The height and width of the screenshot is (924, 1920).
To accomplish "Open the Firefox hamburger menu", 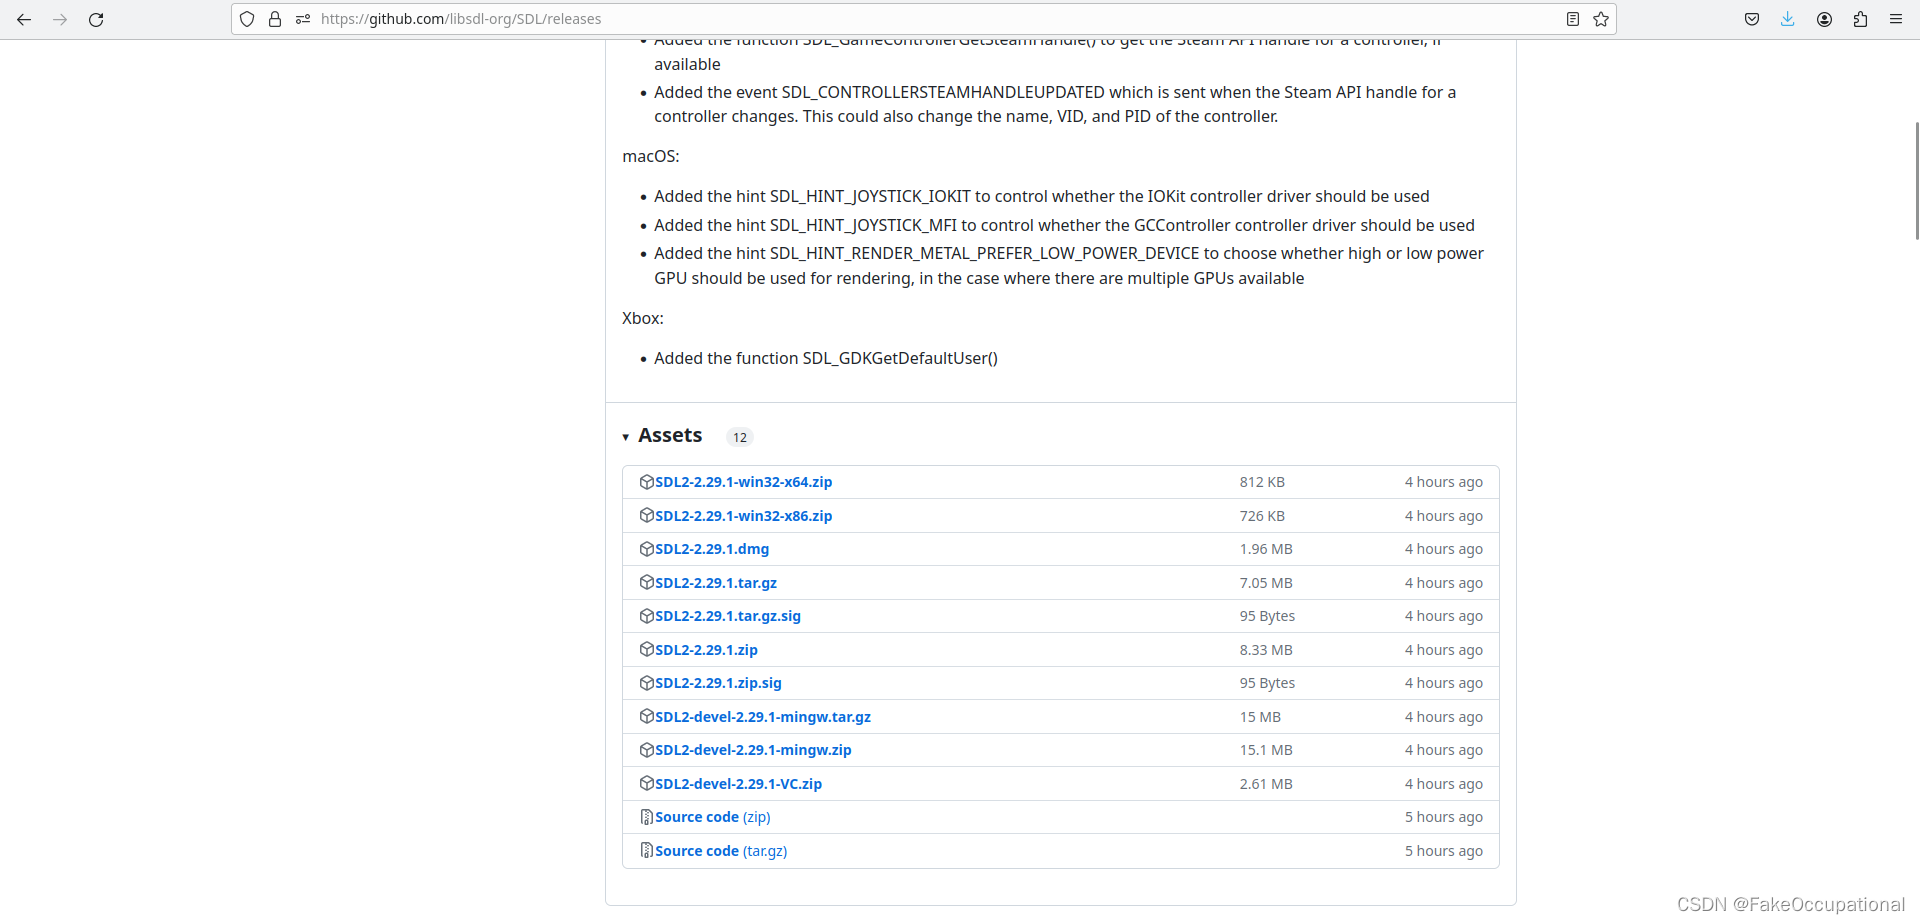I will tap(1896, 19).
